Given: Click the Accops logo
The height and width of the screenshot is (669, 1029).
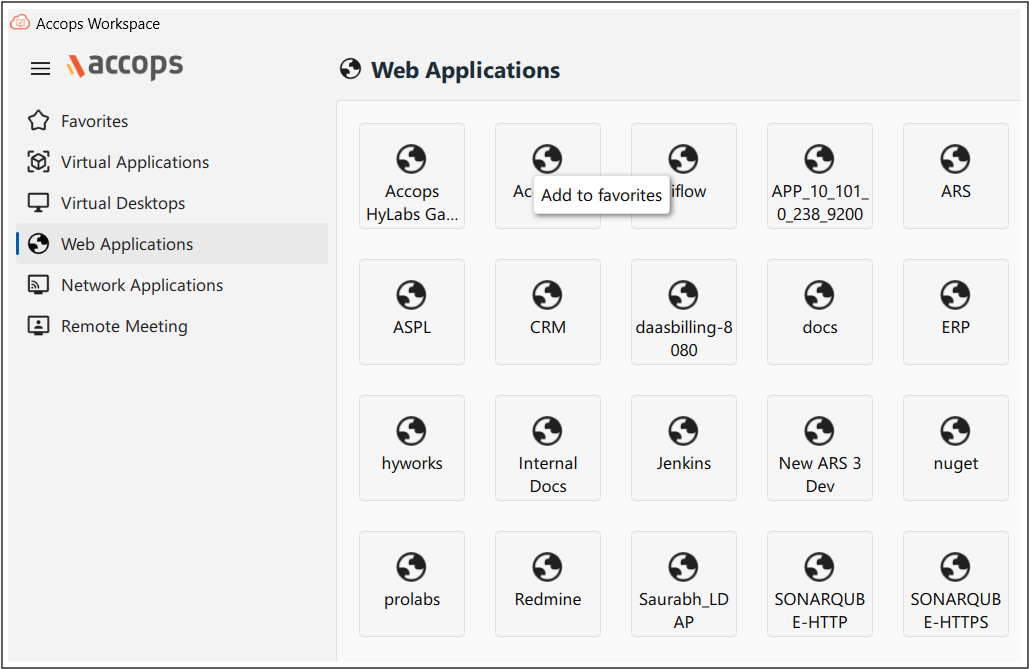Looking at the screenshot, I should [125, 66].
